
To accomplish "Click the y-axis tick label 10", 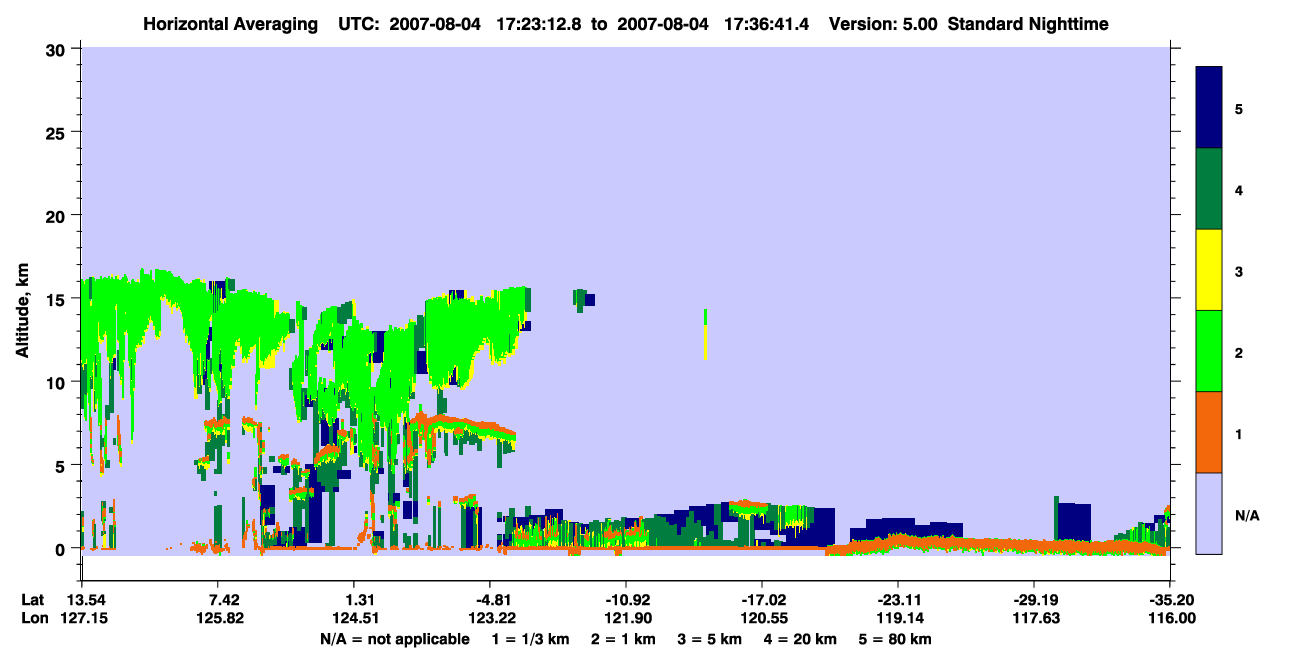I will click(x=57, y=382).
